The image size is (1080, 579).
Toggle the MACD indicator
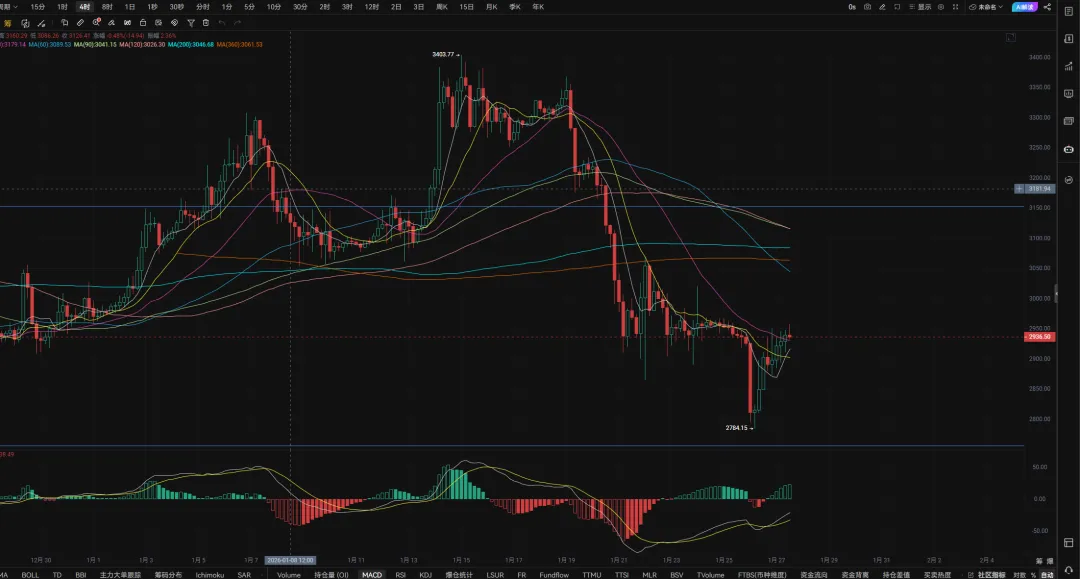[372, 575]
